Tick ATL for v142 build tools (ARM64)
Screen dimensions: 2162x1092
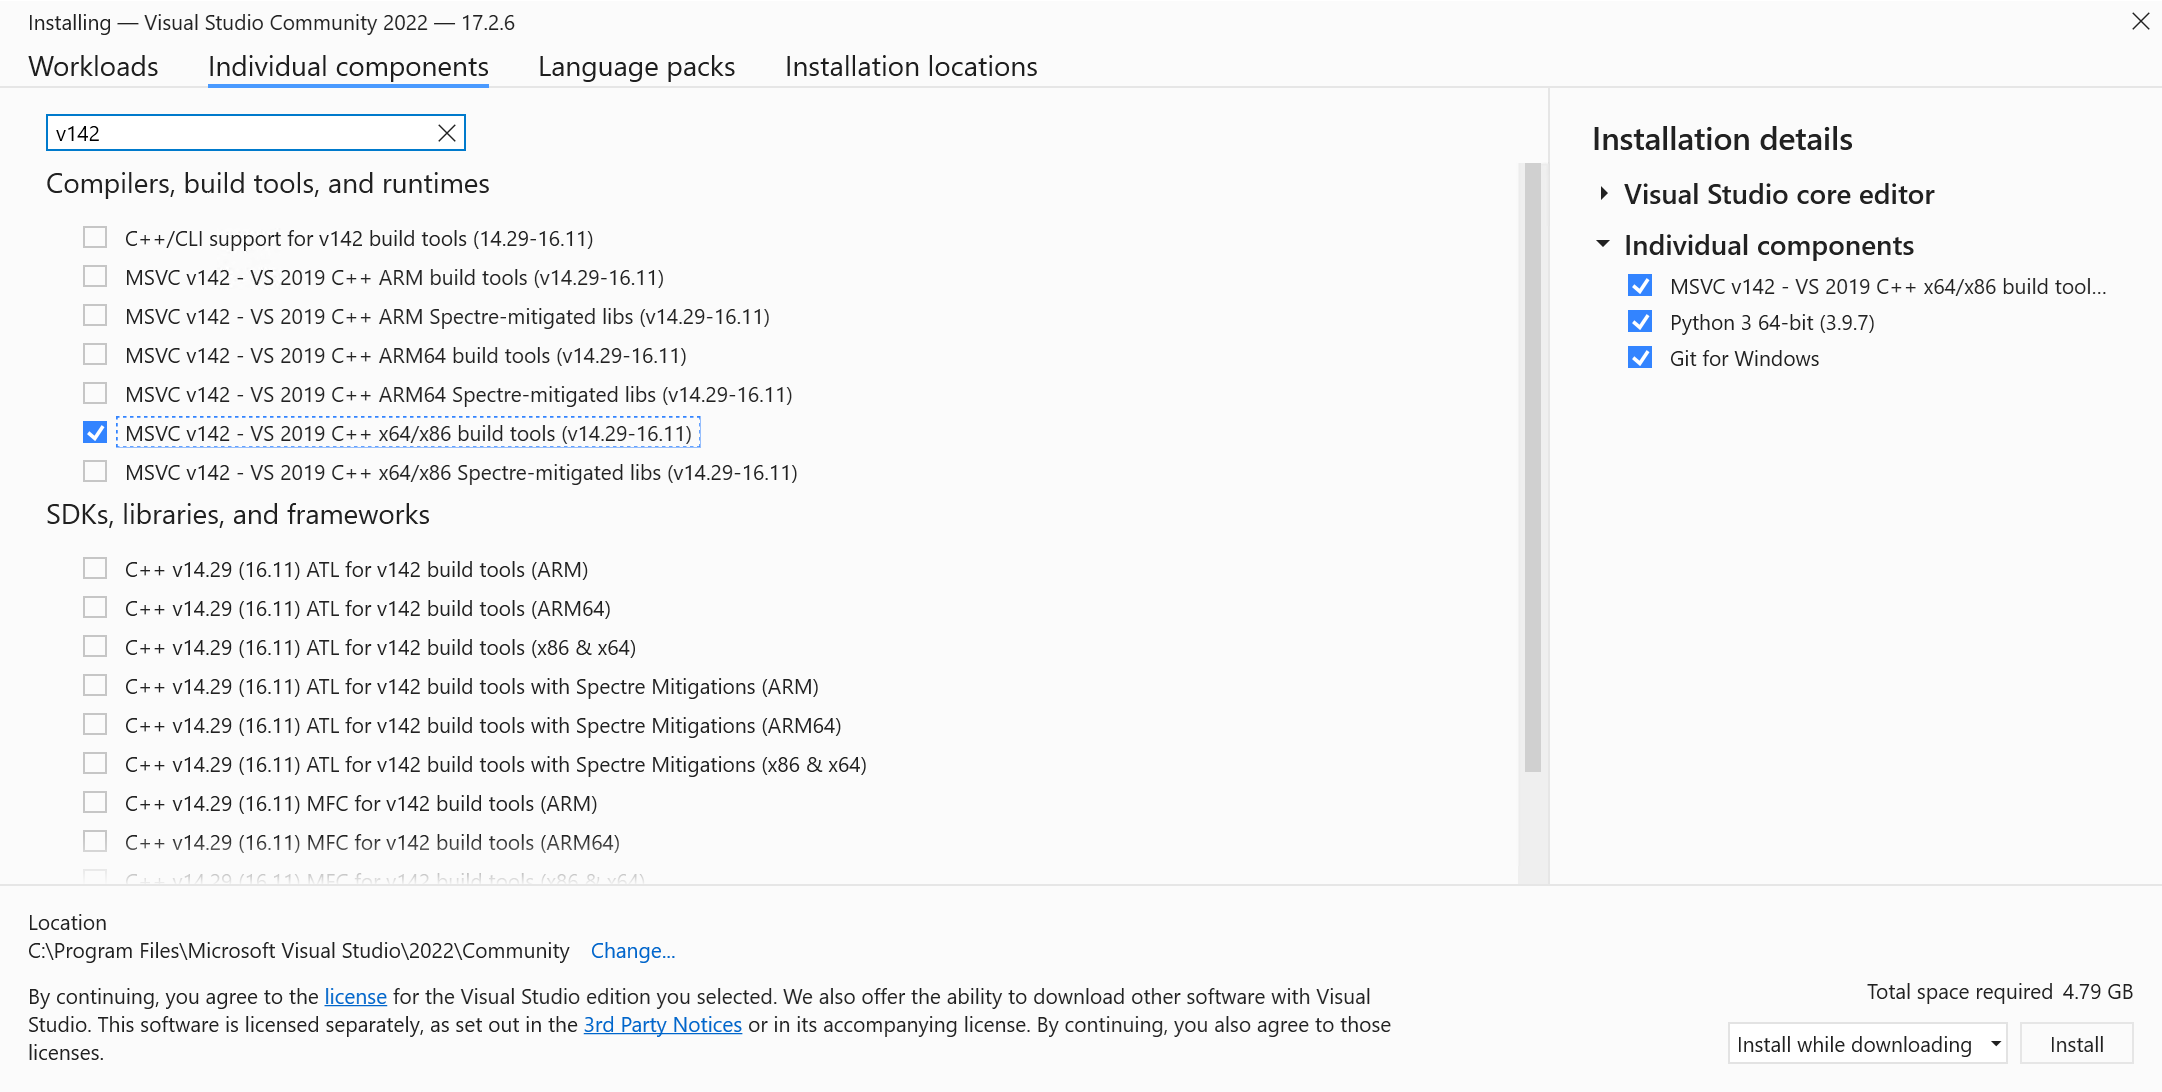click(x=95, y=607)
